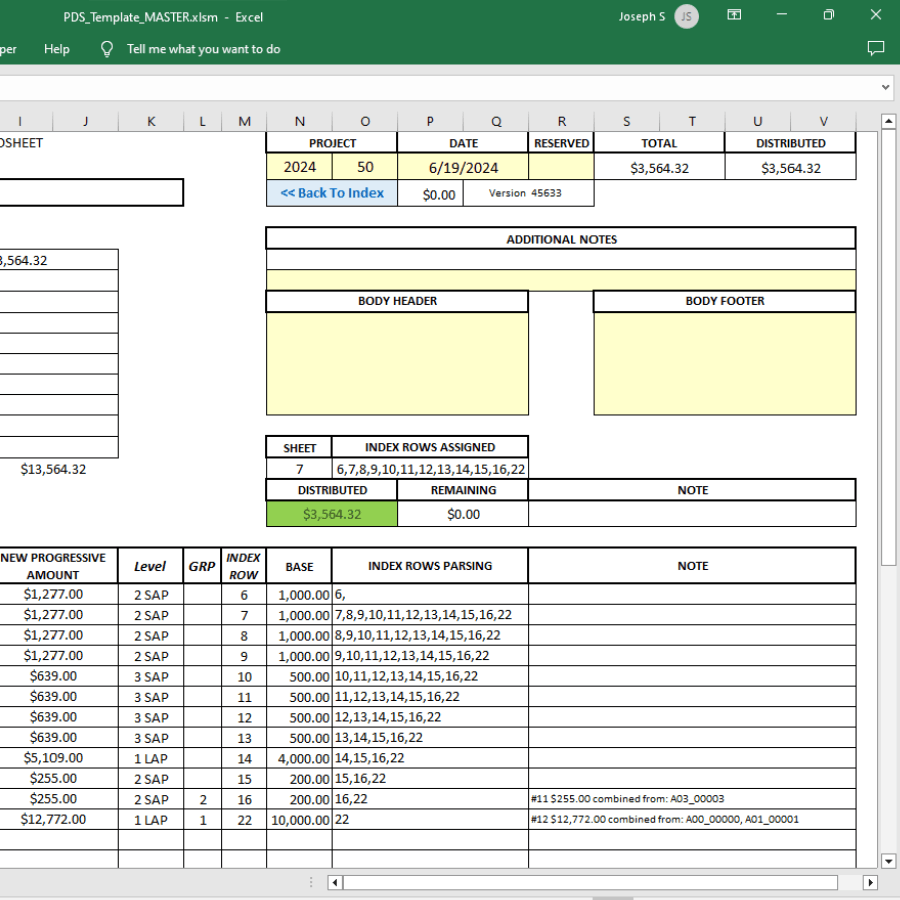Image resolution: width=900 pixels, height=900 pixels.
Task: Click Tell me what you want to do
Action: 203,49
